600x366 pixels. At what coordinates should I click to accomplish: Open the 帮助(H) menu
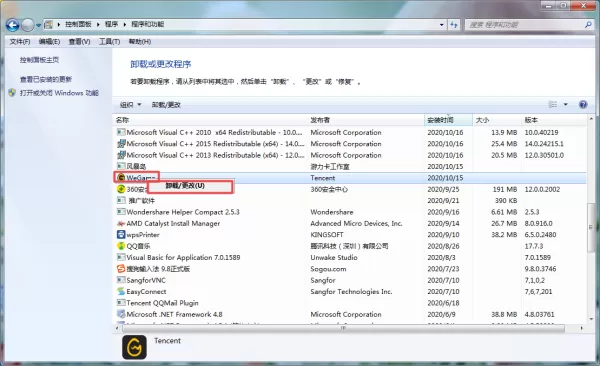point(140,41)
